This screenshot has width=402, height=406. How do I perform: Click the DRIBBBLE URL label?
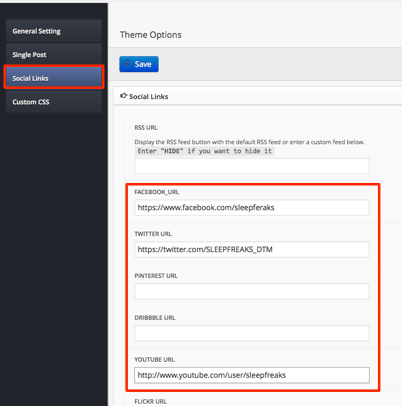point(155,318)
